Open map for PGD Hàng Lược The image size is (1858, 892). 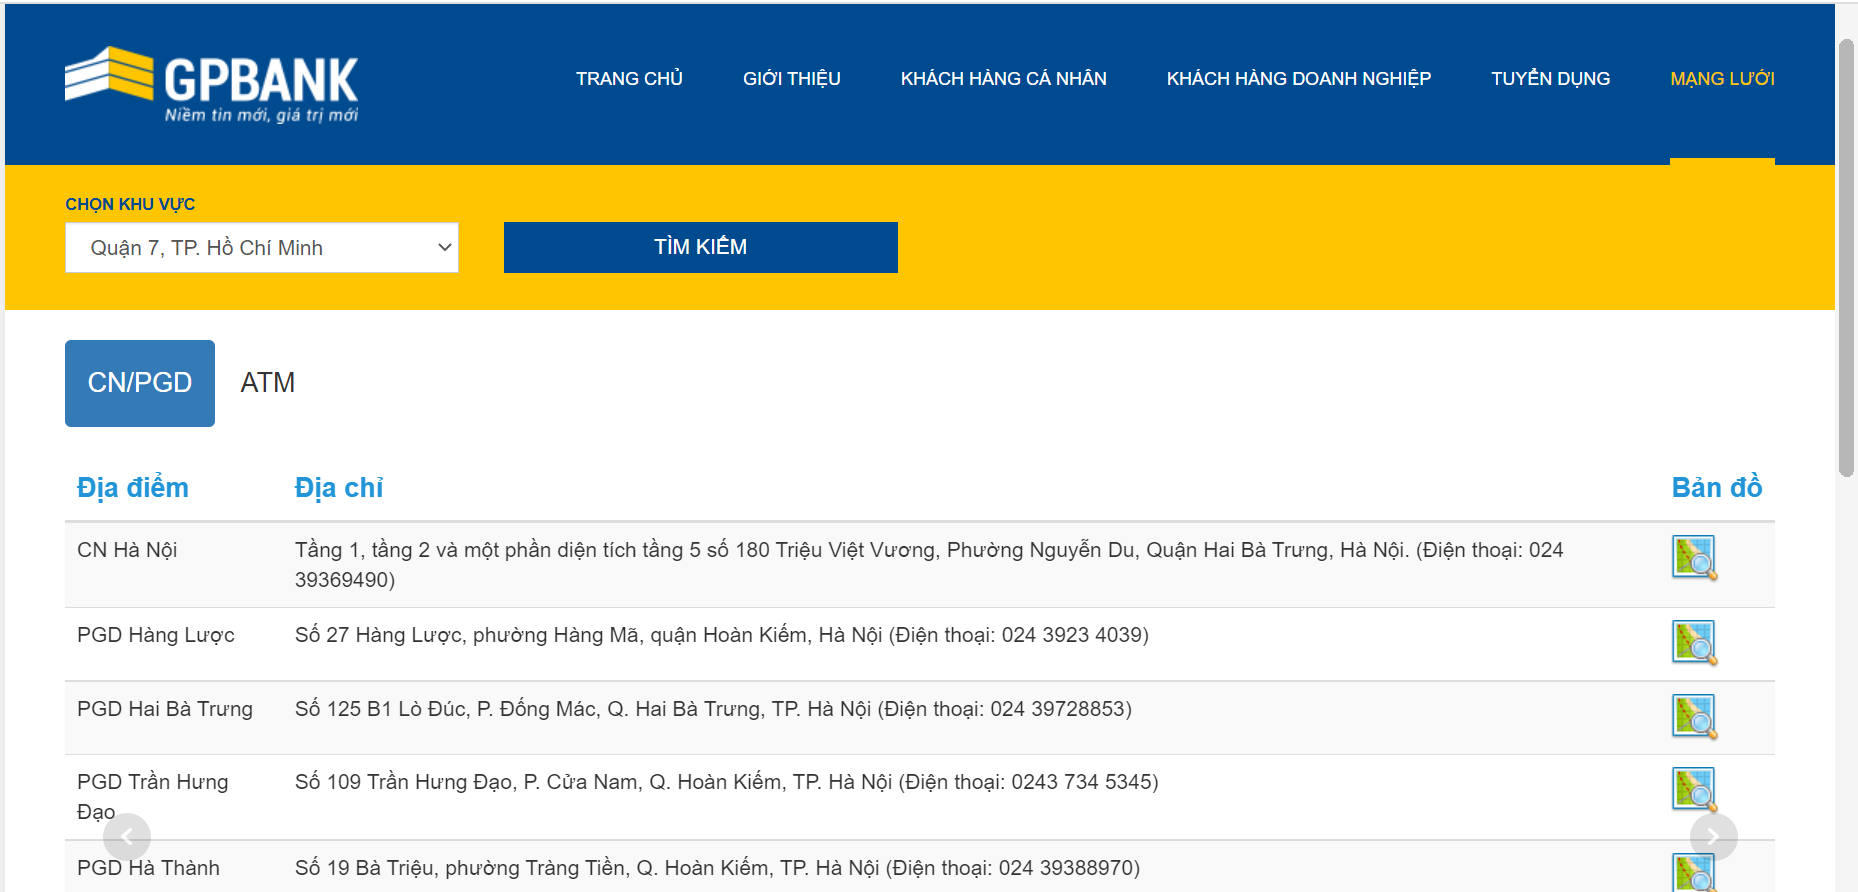[x=1694, y=642]
